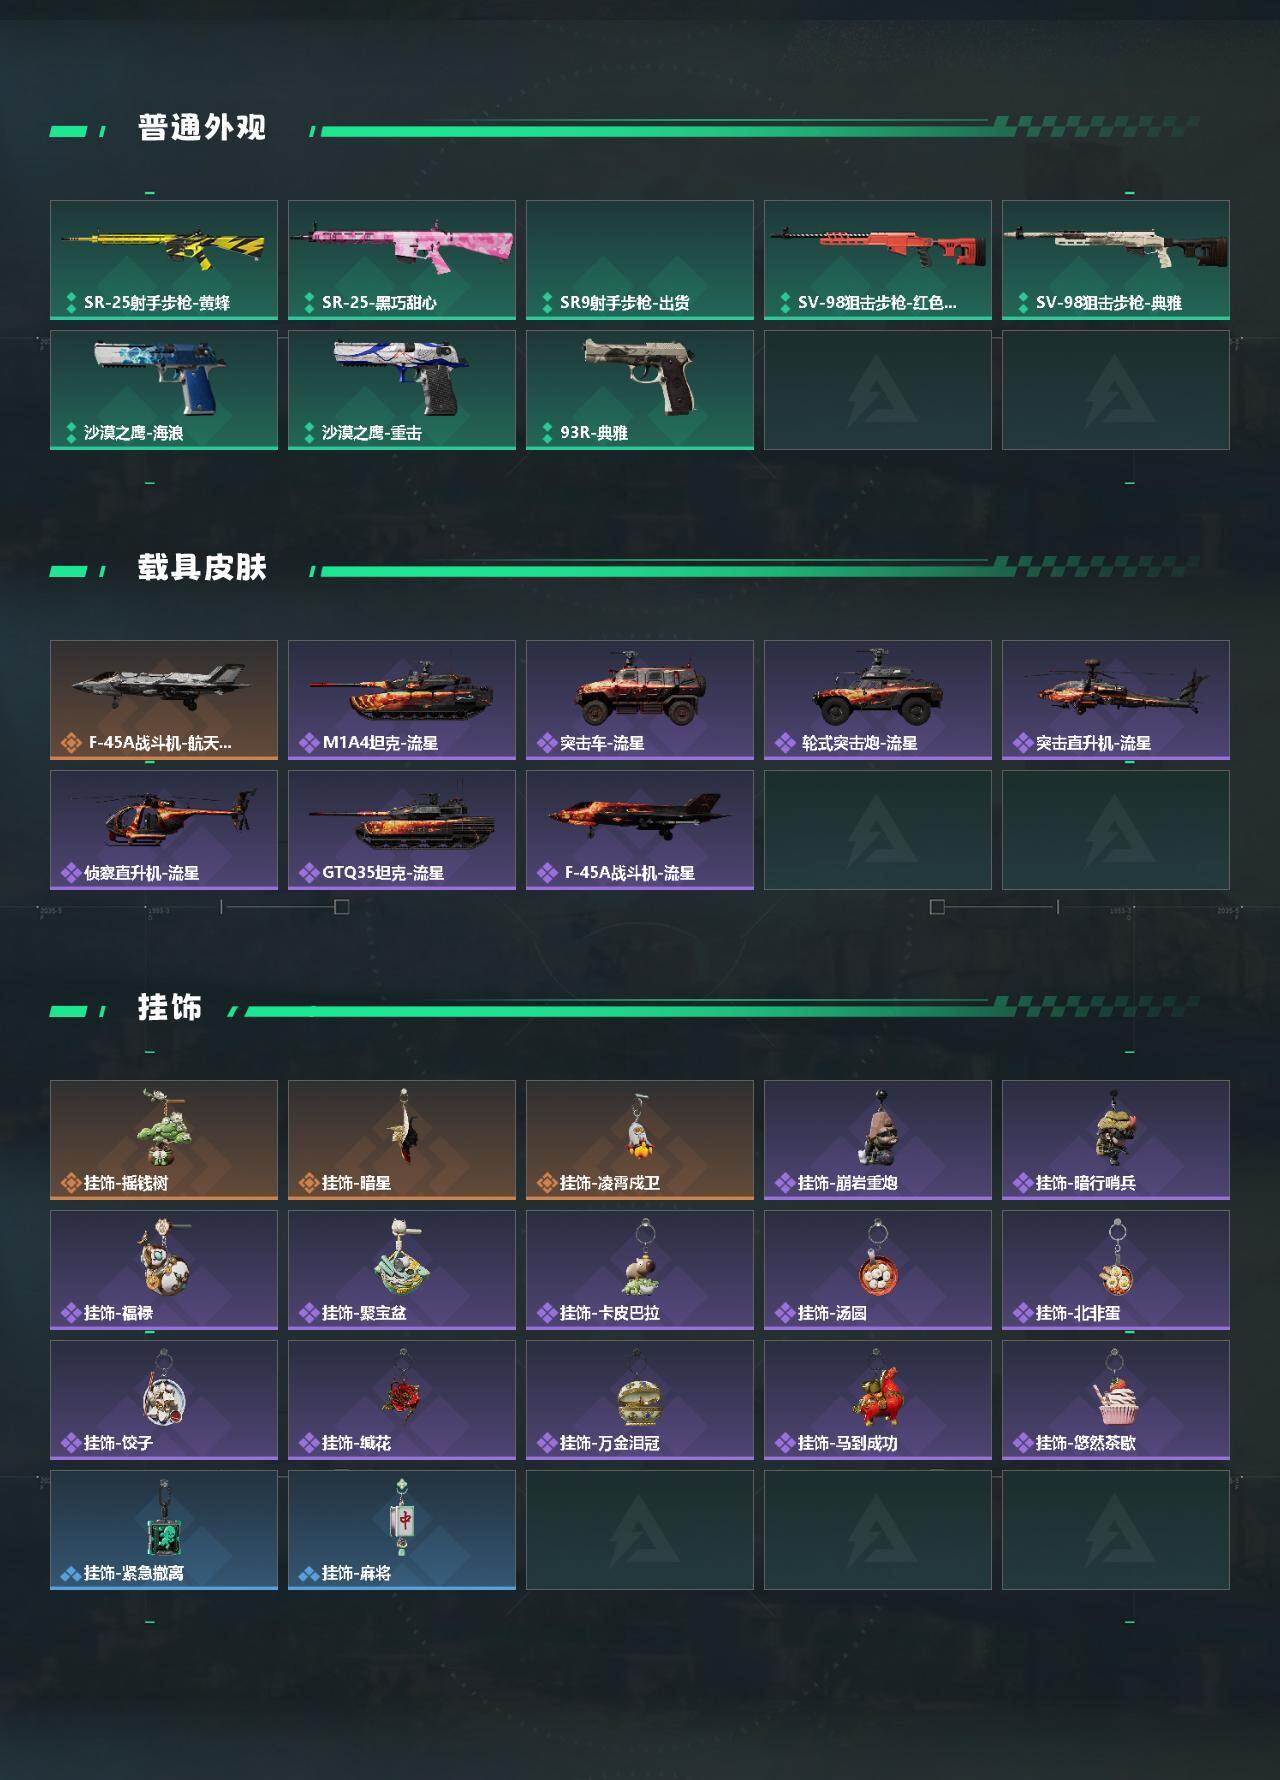Select the 挂饰-麻将 mahjong tile charm

(x=402, y=1530)
